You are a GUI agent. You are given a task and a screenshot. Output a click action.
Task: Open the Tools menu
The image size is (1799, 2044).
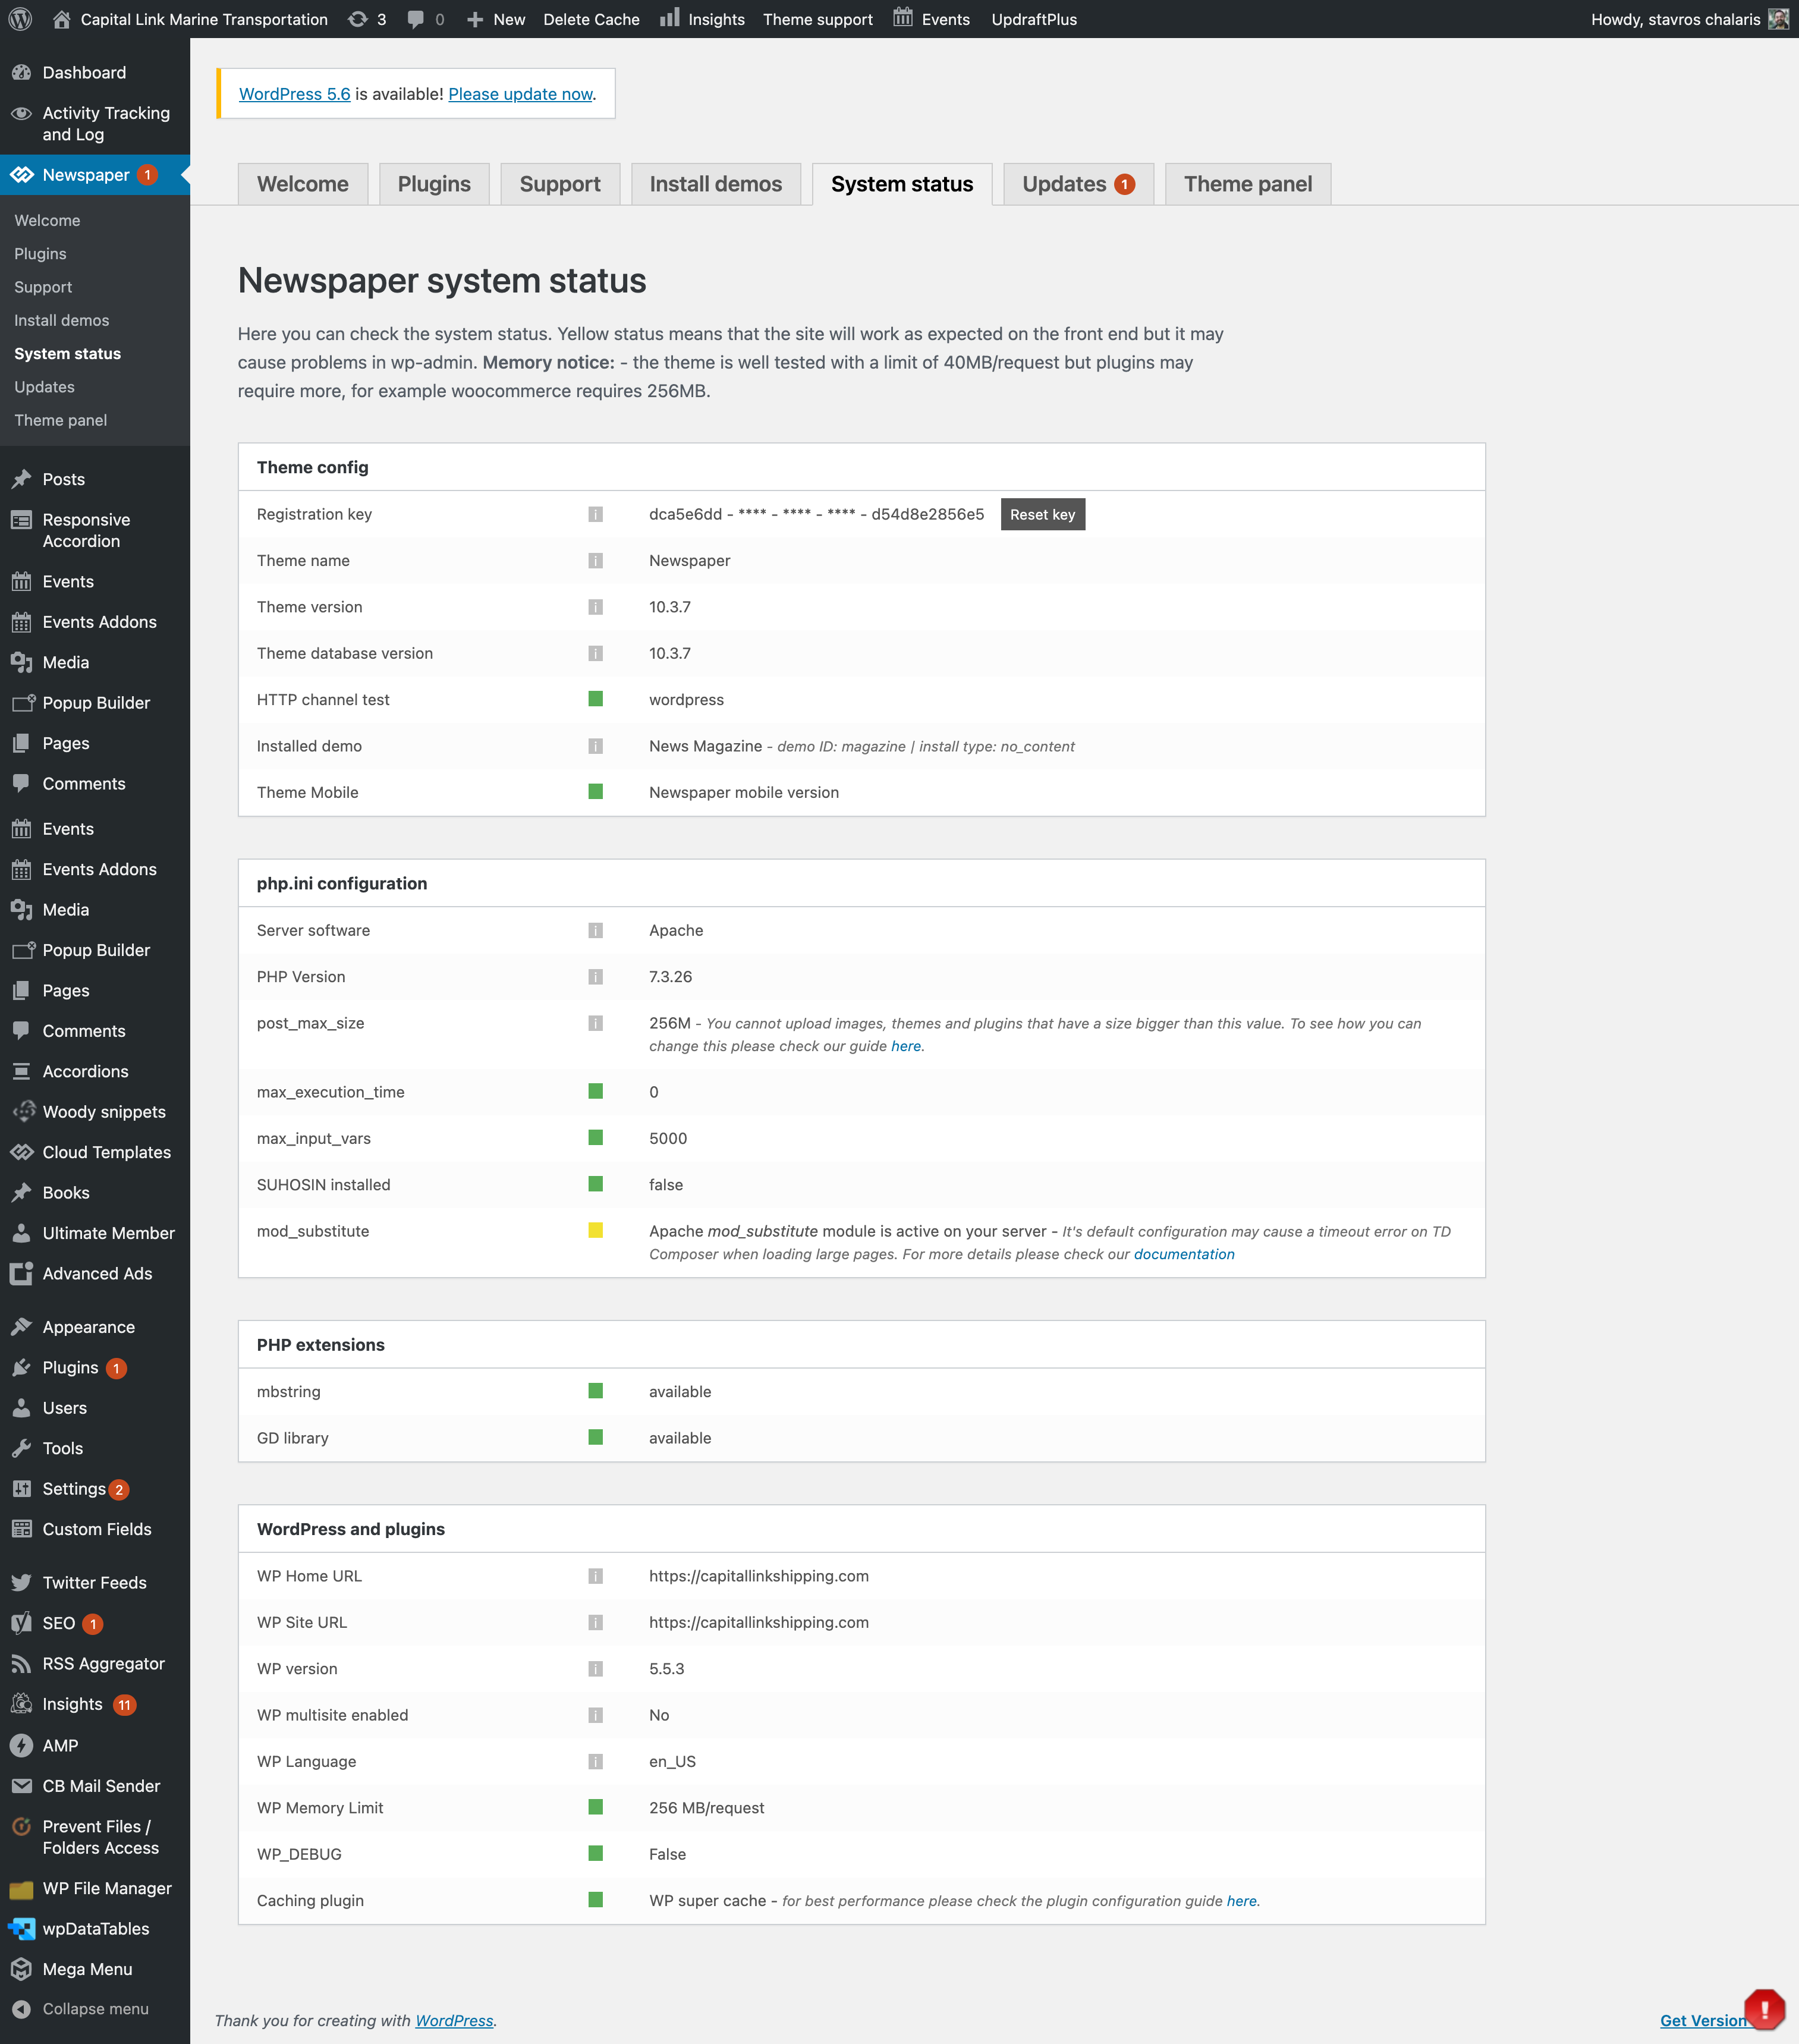click(x=95, y=1448)
